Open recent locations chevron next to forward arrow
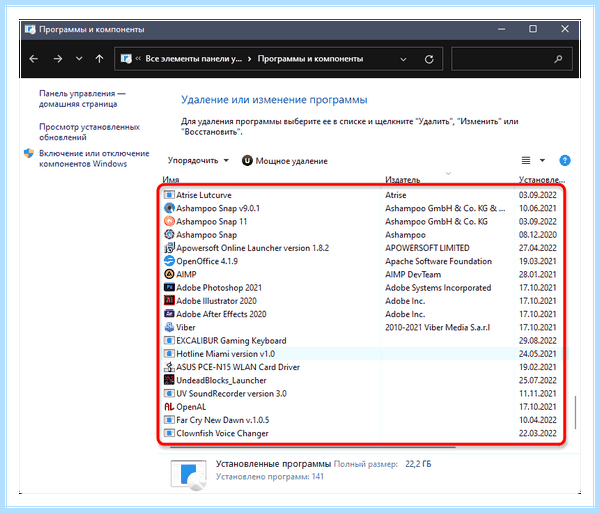 click(x=79, y=59)
